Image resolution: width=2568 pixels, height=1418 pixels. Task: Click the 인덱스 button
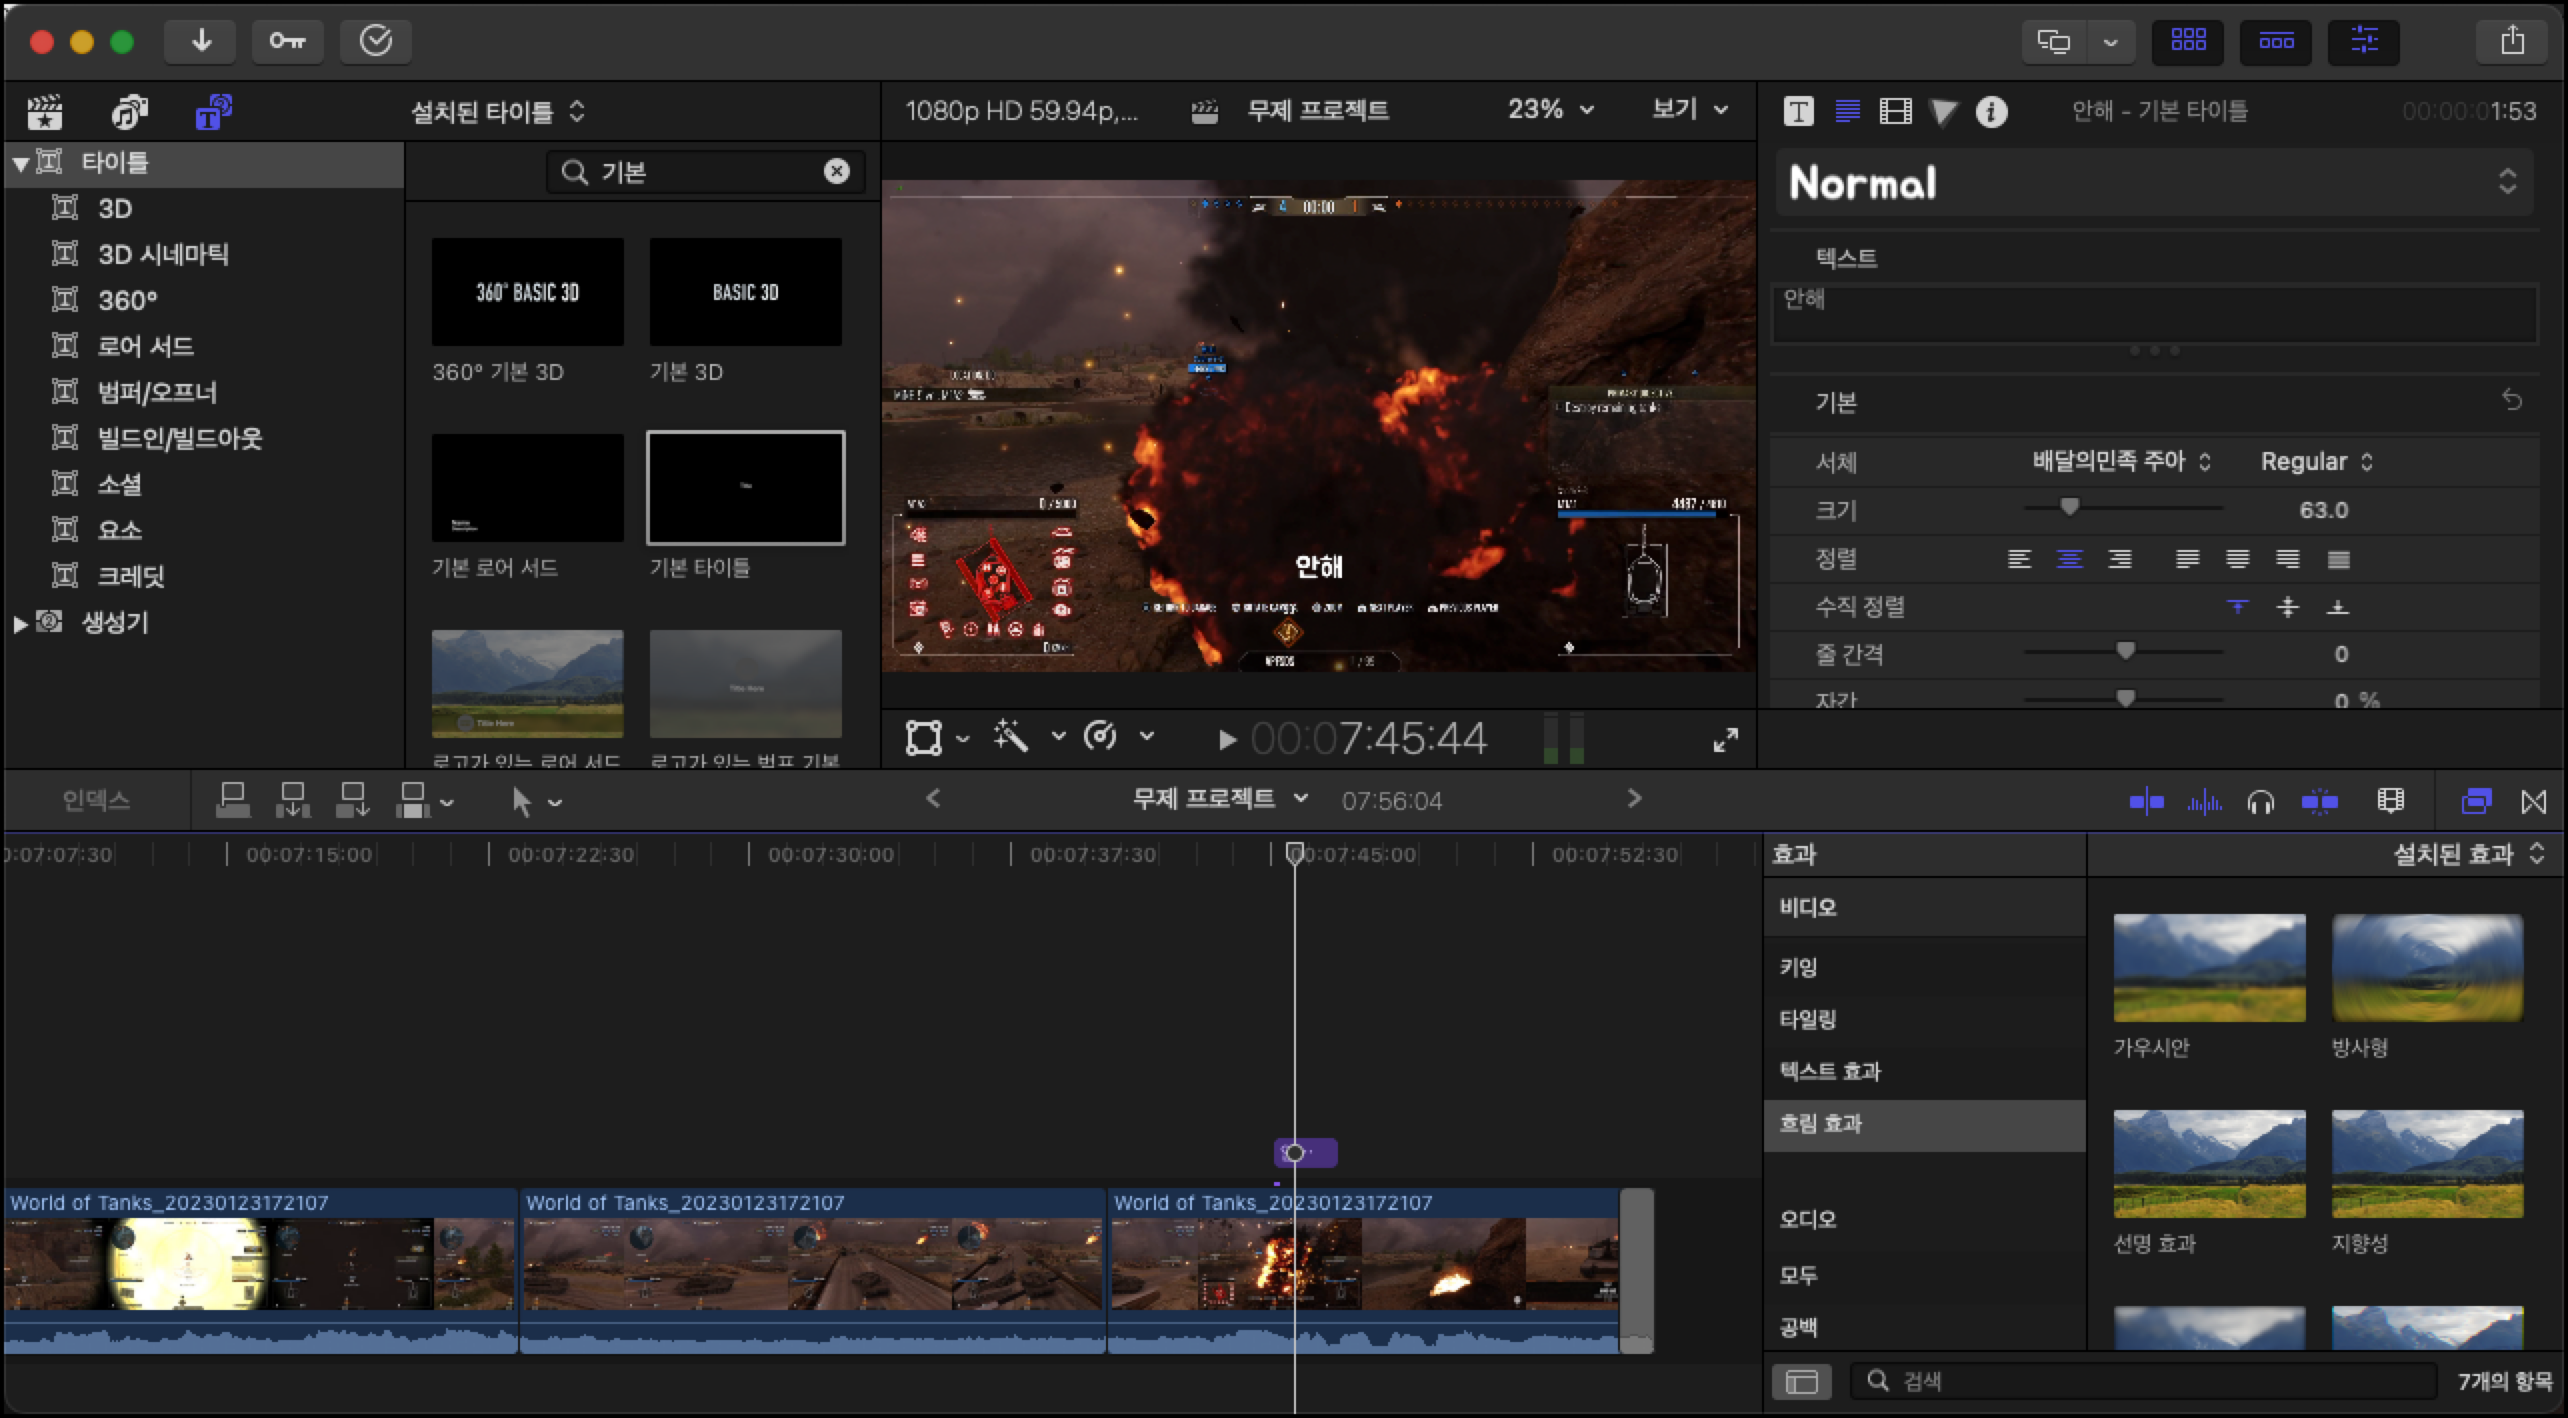click(x=96, y=800)
